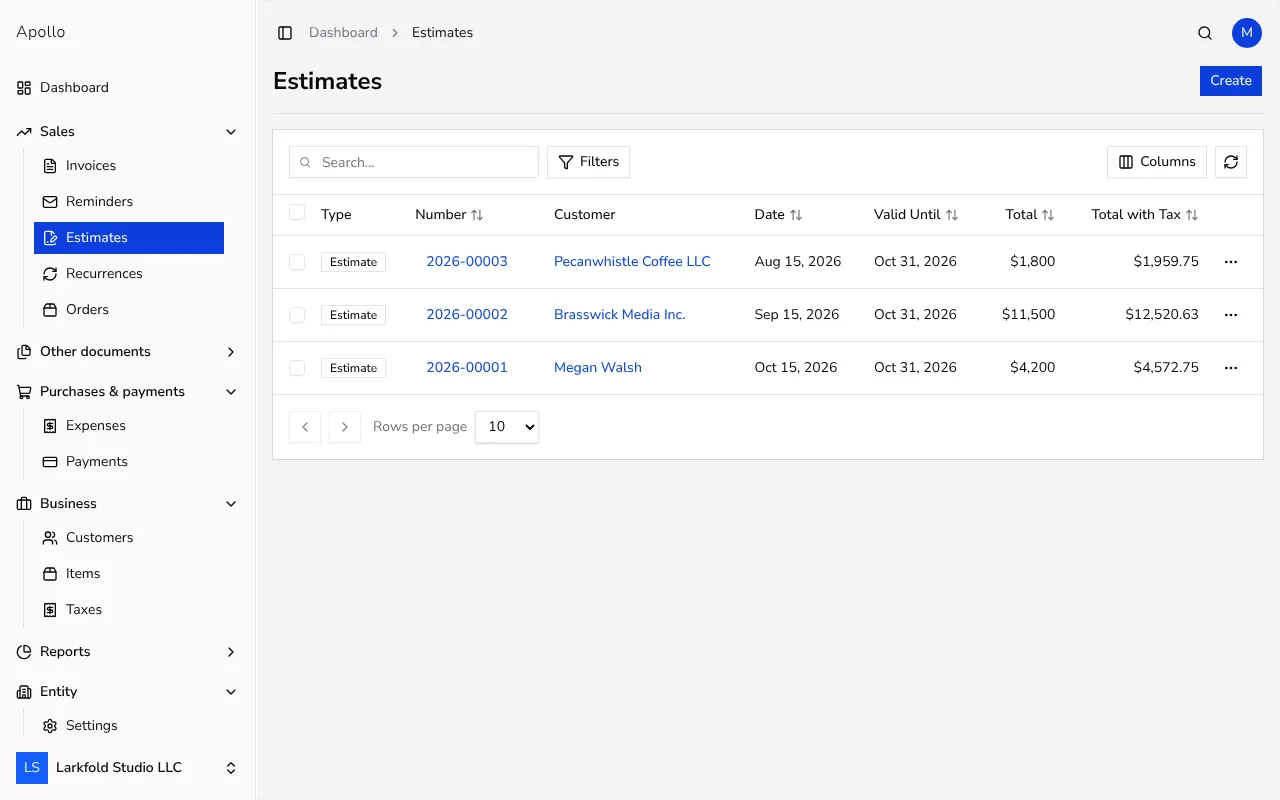Open Customers in sidebar

click(129, 538)
